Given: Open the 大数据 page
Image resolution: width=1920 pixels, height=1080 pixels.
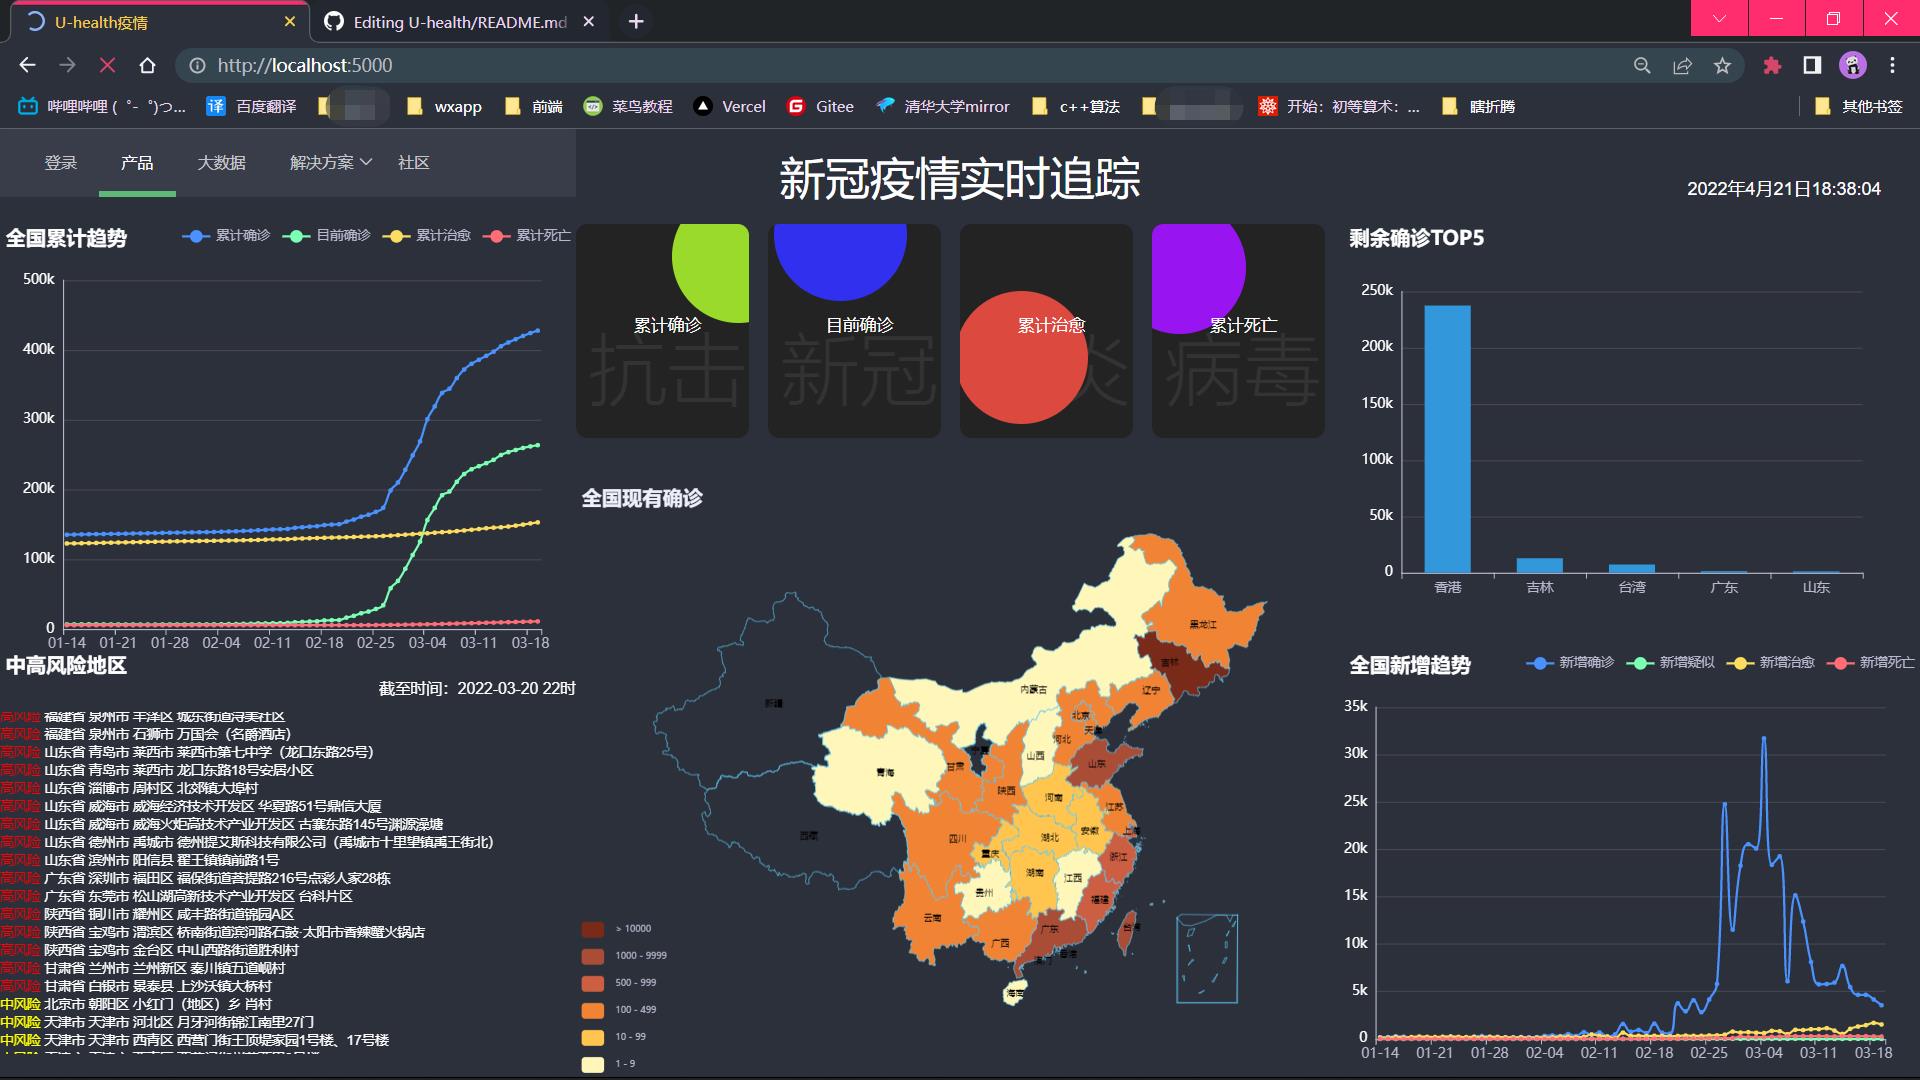Looking at the screenshot, I should (x=222, y=162).
